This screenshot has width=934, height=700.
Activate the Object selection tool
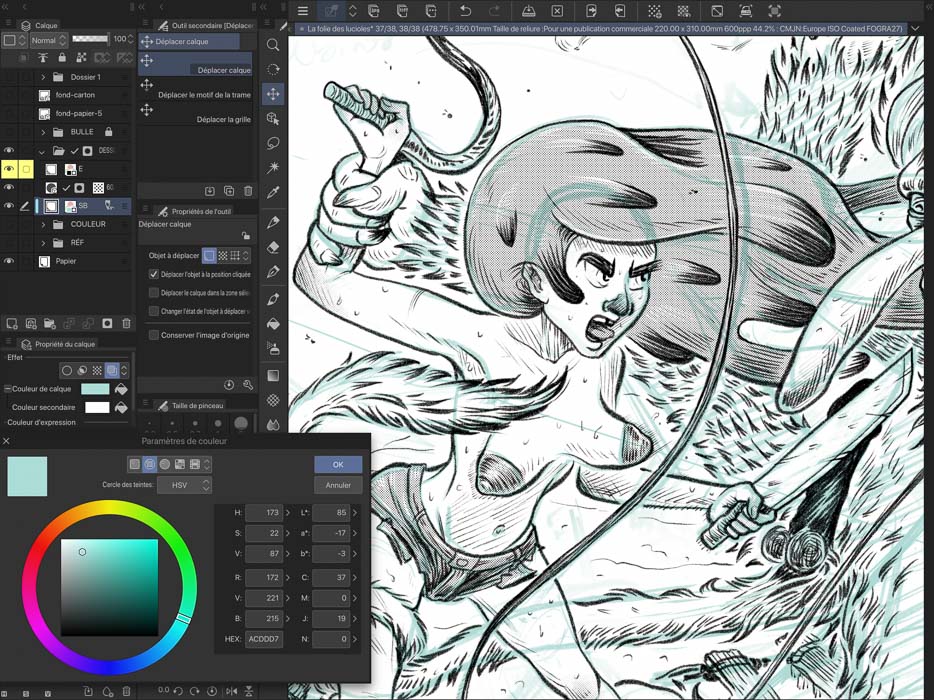(x=274, y=119)
